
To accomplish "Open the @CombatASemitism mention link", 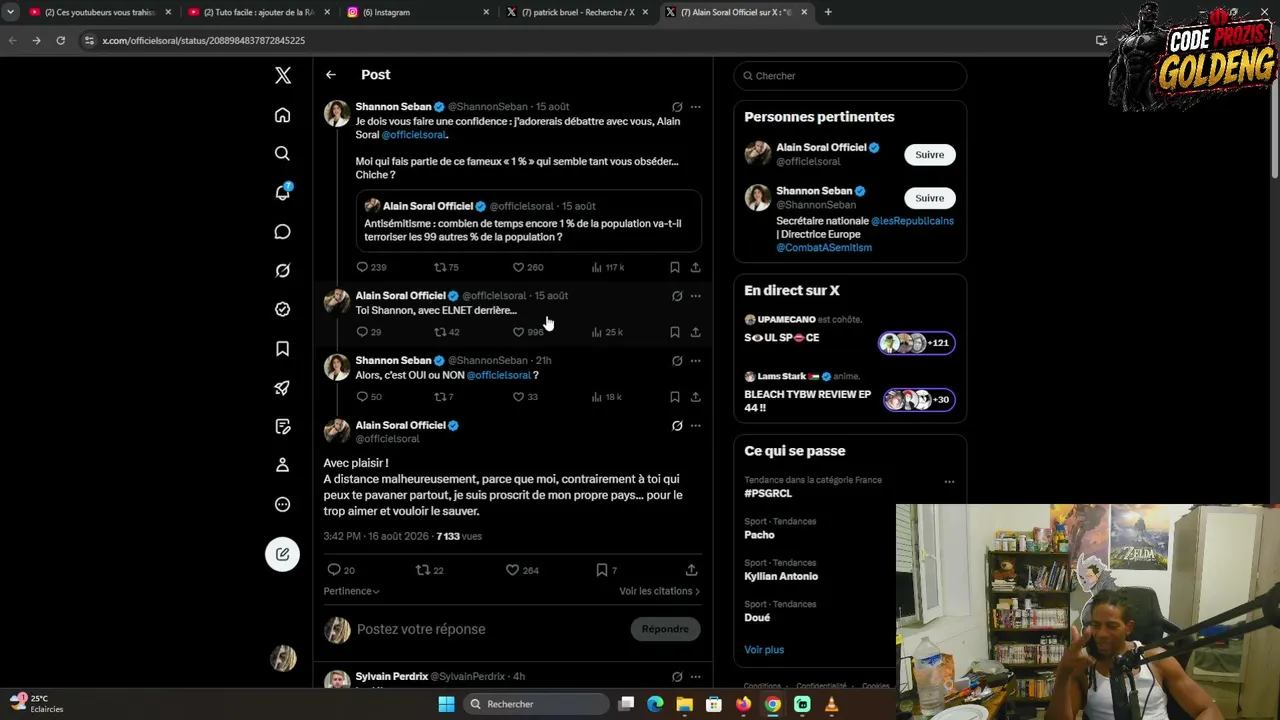I will [824, 248].
